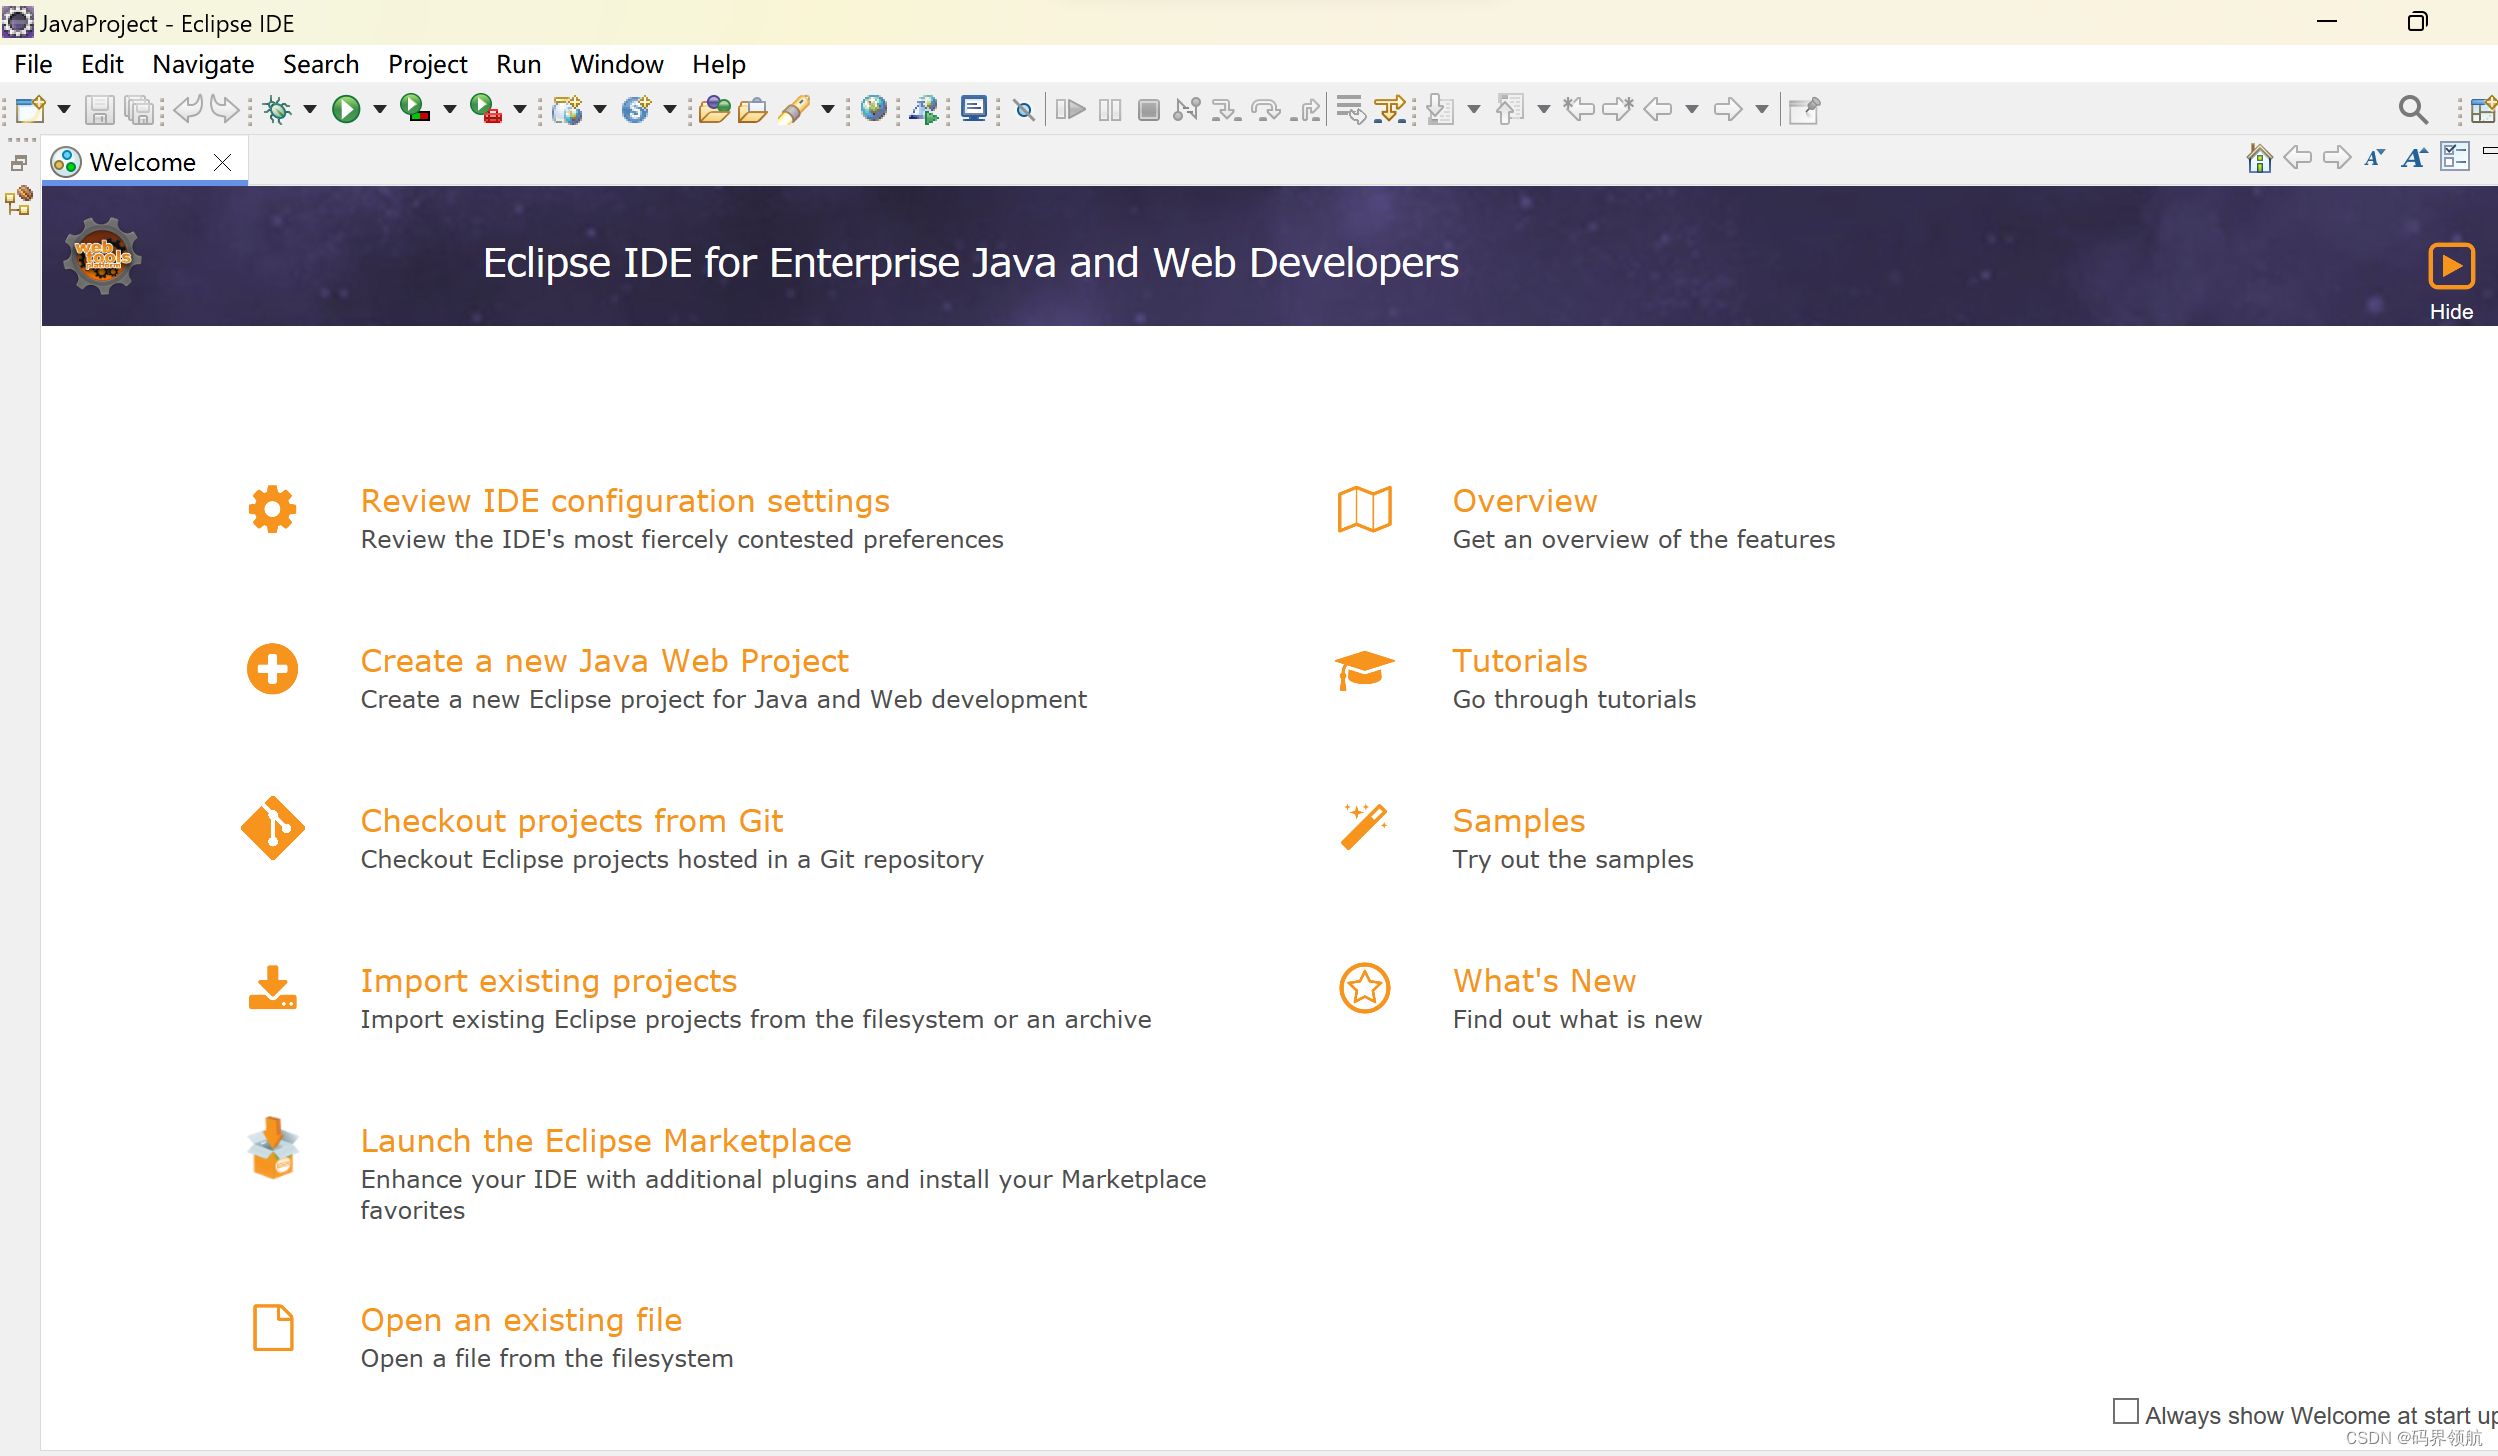Click the magnifier Access Commands icon
The image size is (2498, 1456).
tap(2413, 109)
